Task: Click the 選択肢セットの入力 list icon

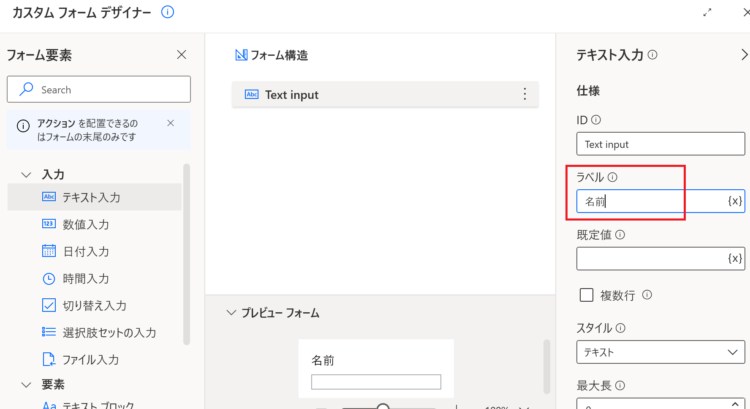Action: tap(49, 332)
